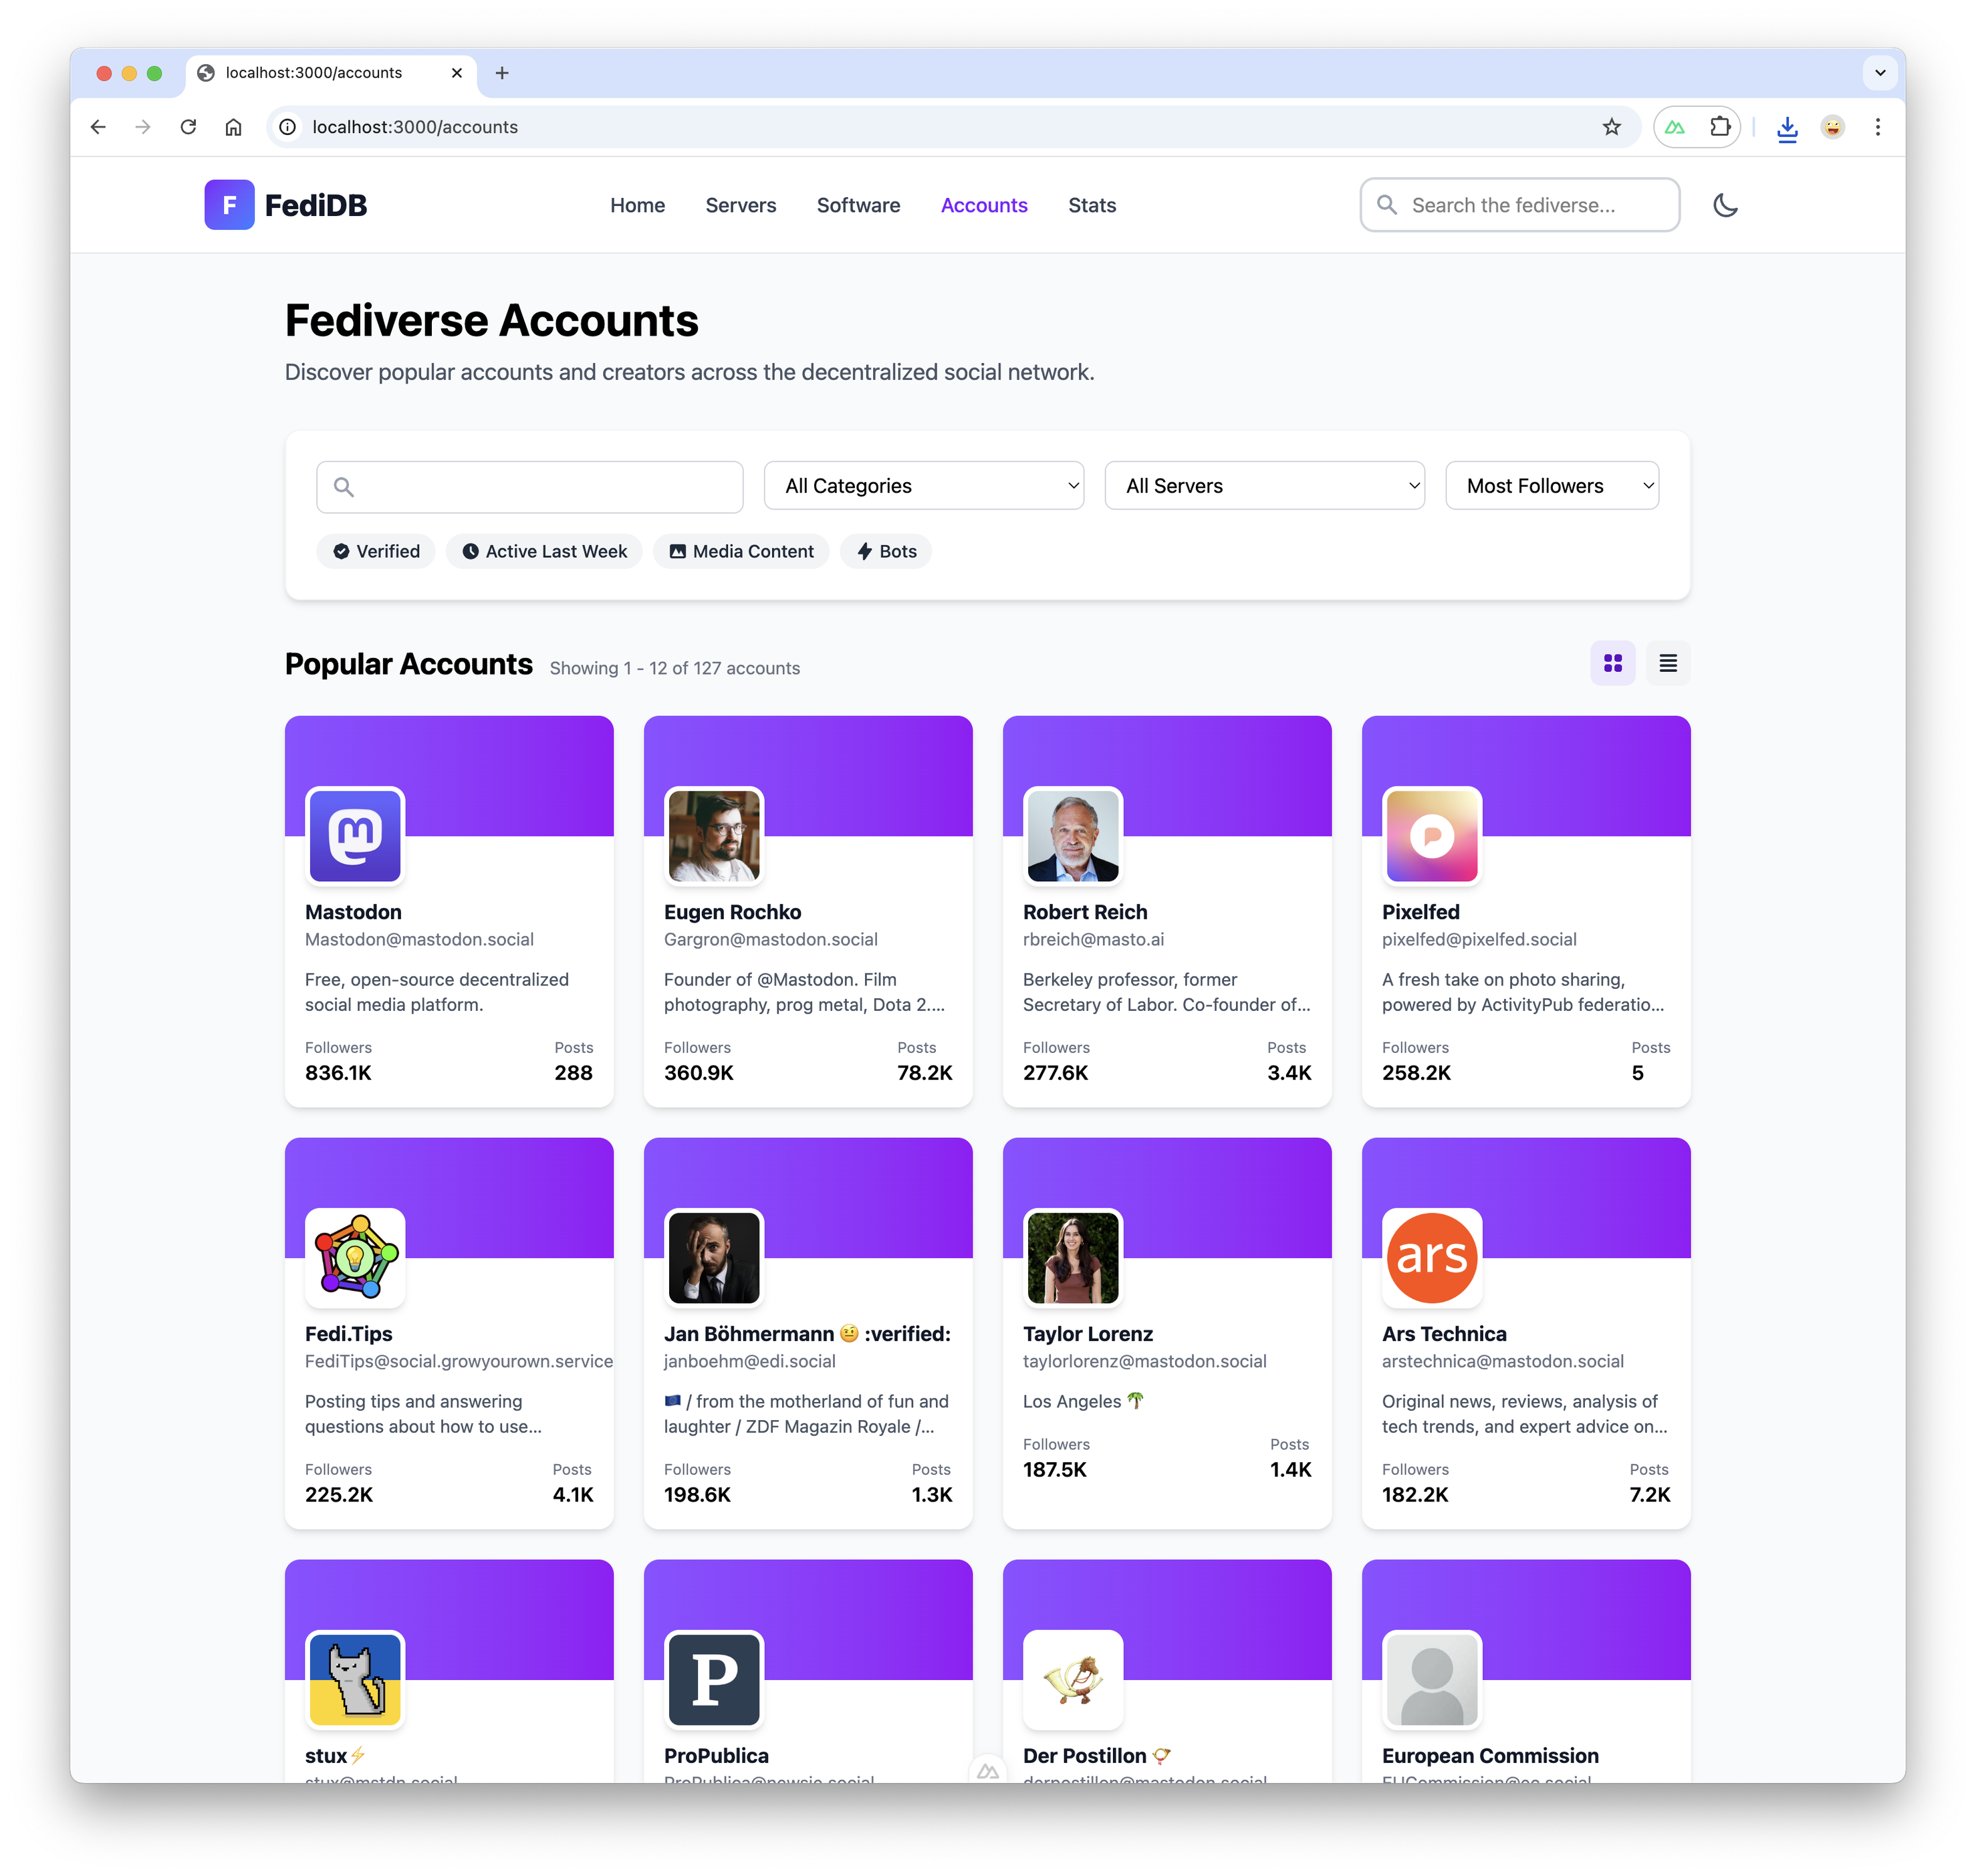Select the Accounts nav item

[983, 205]
